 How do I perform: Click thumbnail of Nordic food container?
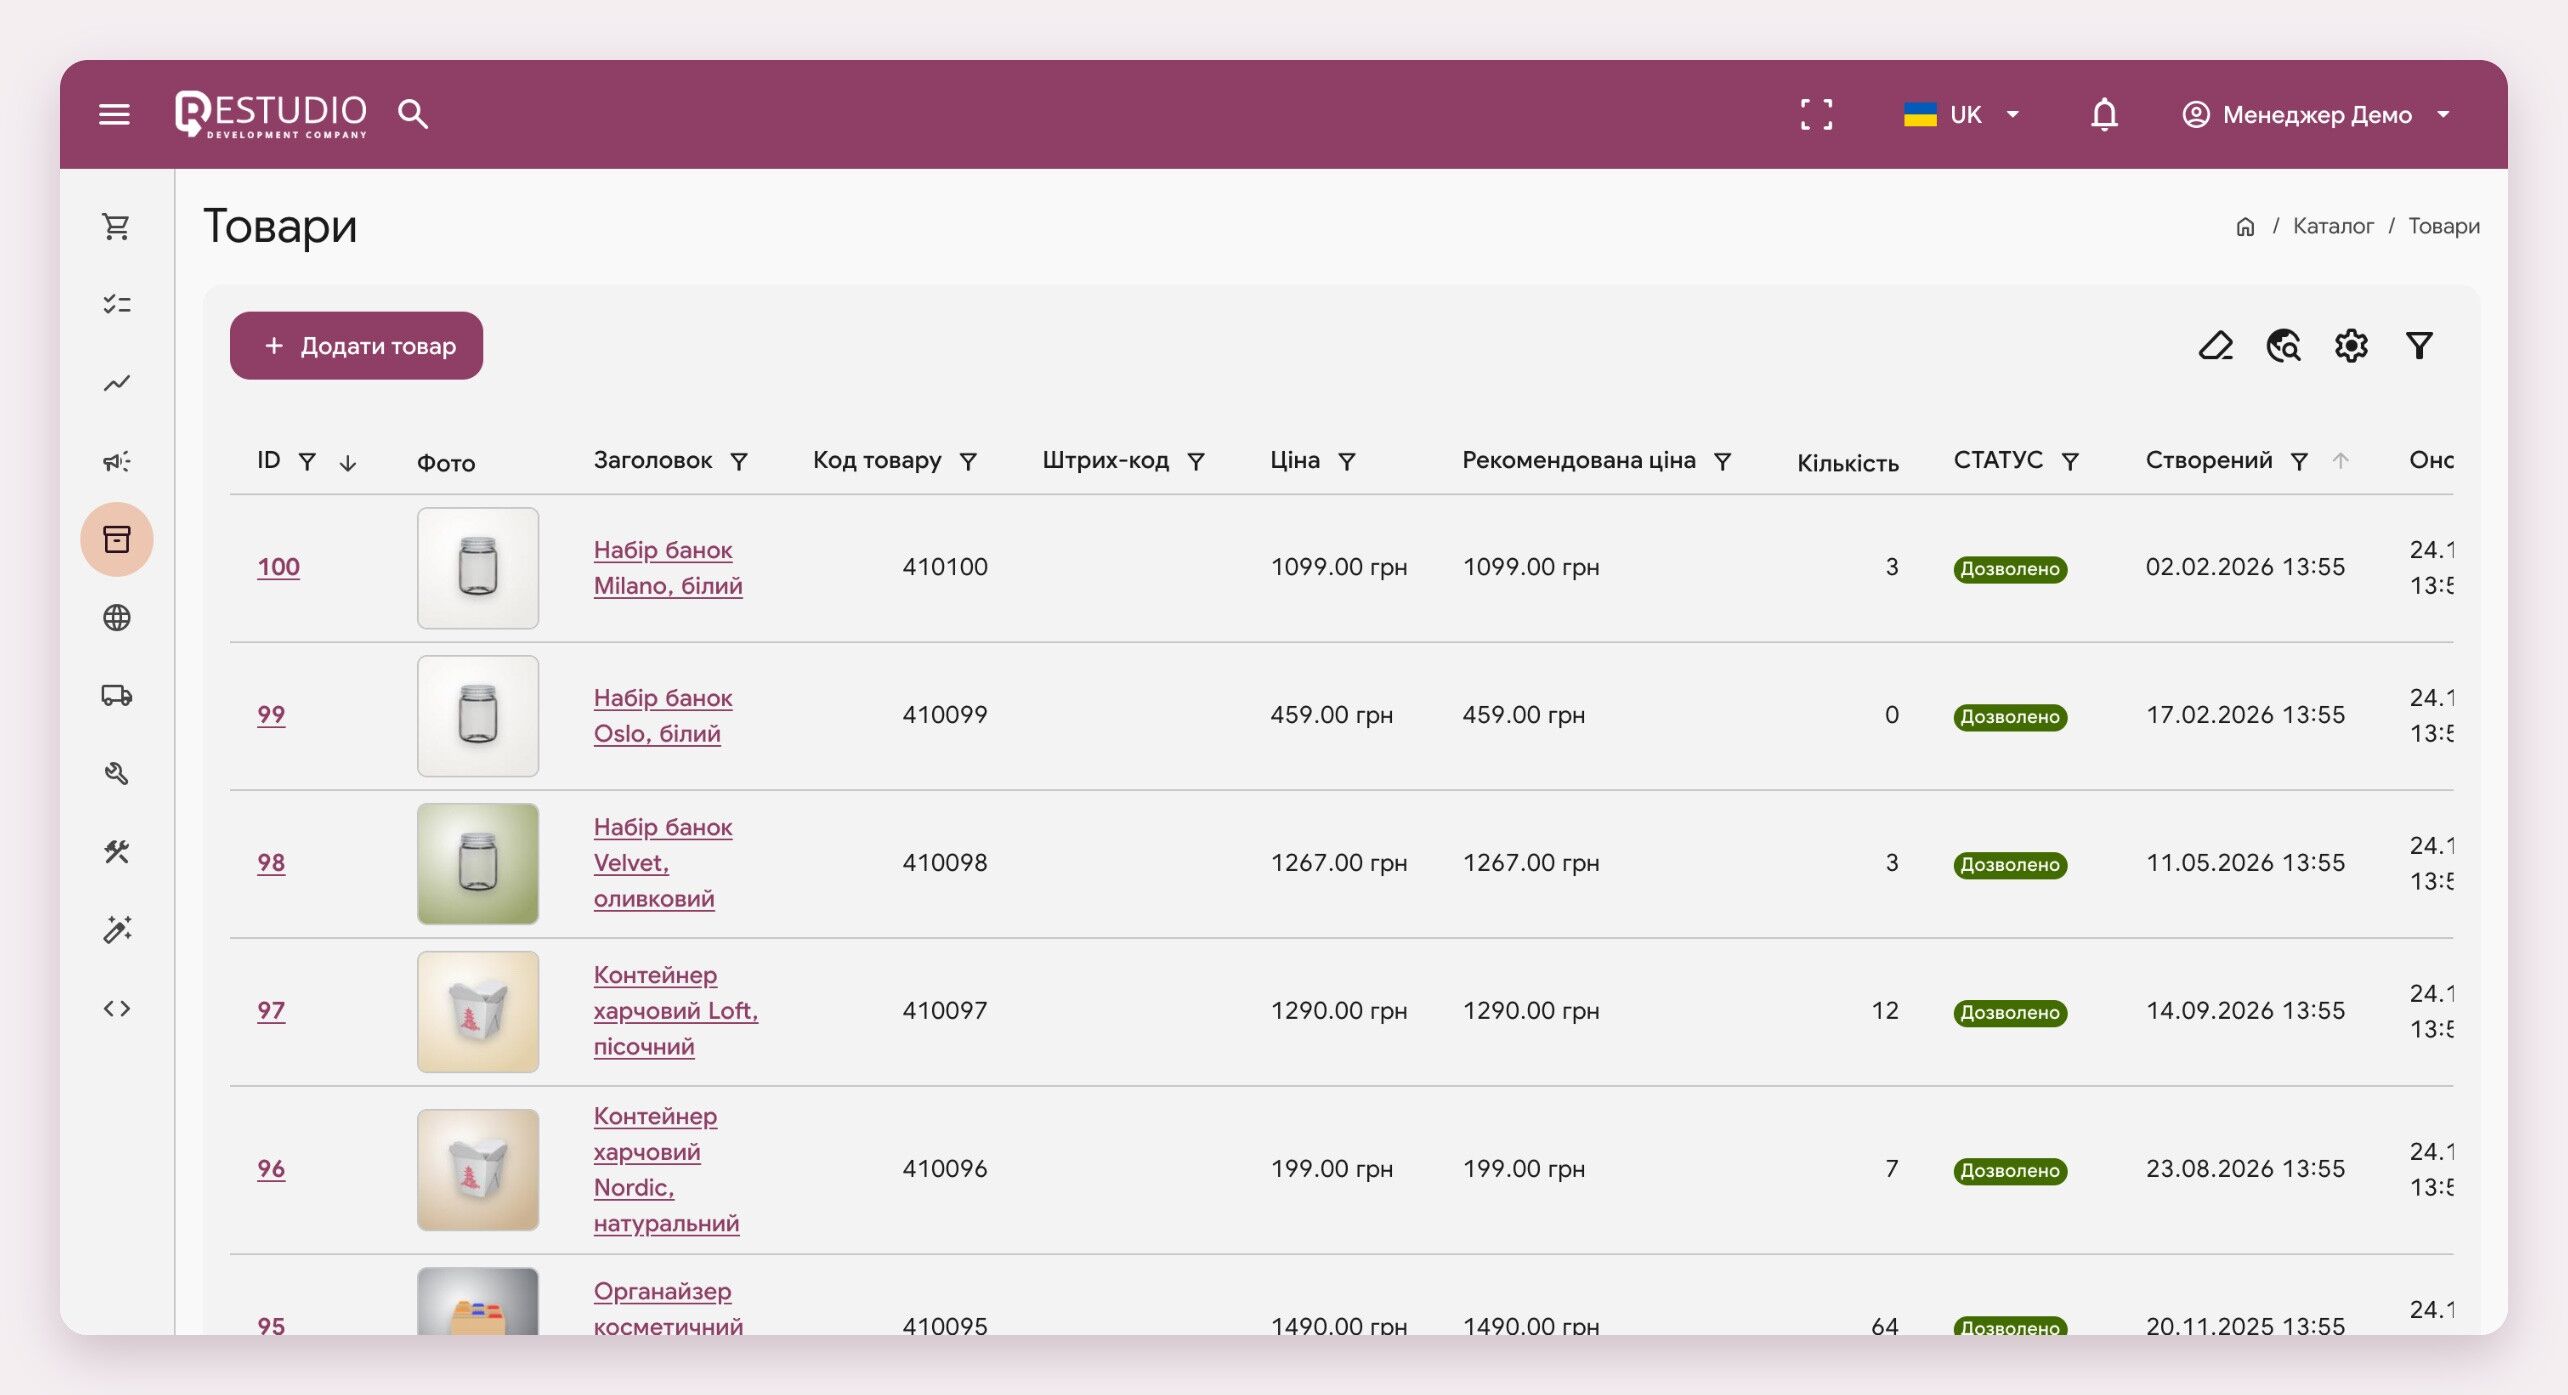pyautogui.click(x=478, y=1170)
